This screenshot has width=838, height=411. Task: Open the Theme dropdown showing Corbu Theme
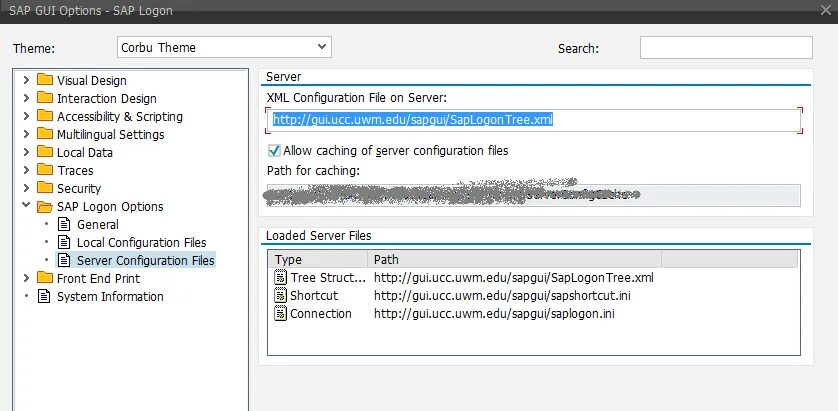[224, 47]
